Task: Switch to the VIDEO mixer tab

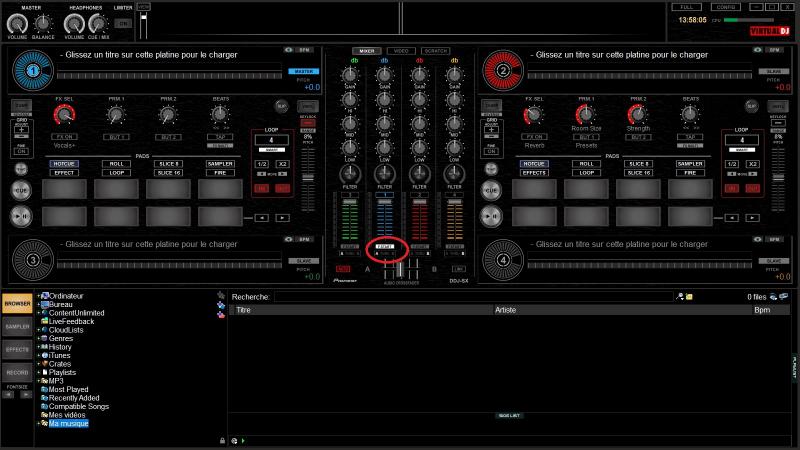Action: [400, 50]
